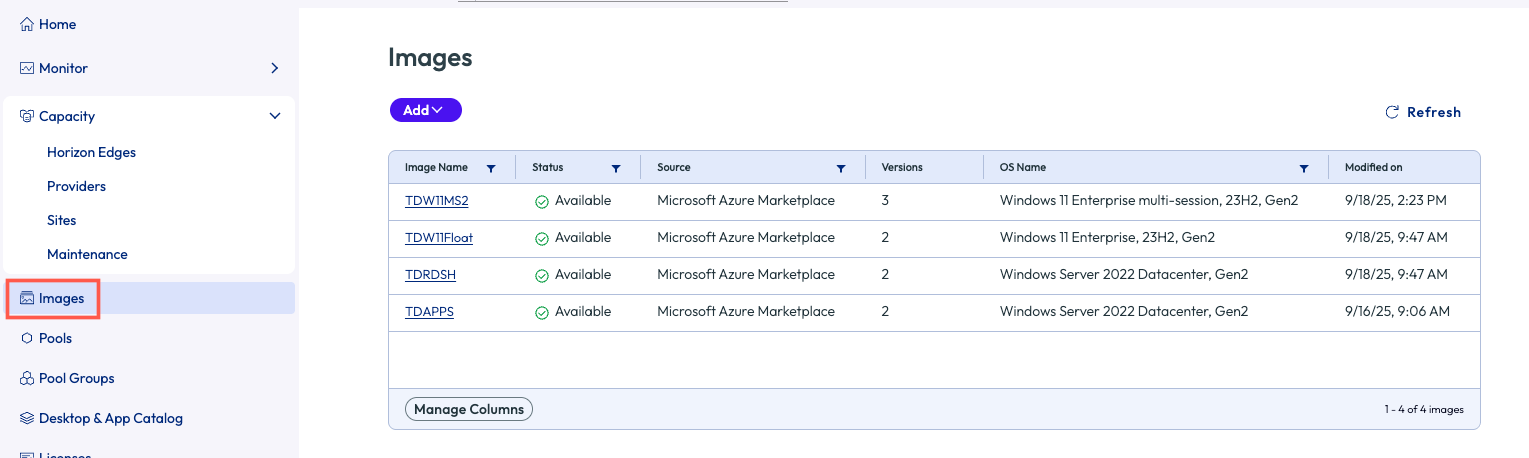Filter the Image Name column
1529x458 pixels.
tap(490, 168)
